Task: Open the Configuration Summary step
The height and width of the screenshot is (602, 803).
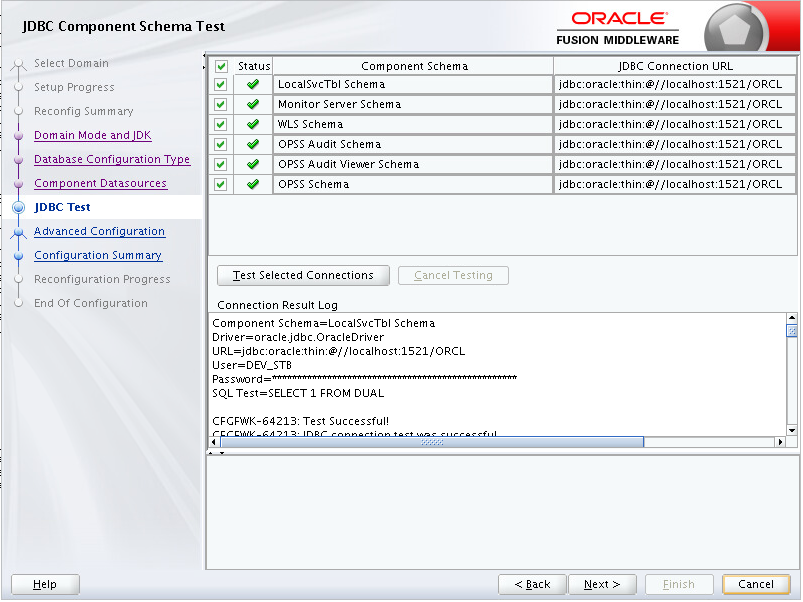Action: (98, 255)
